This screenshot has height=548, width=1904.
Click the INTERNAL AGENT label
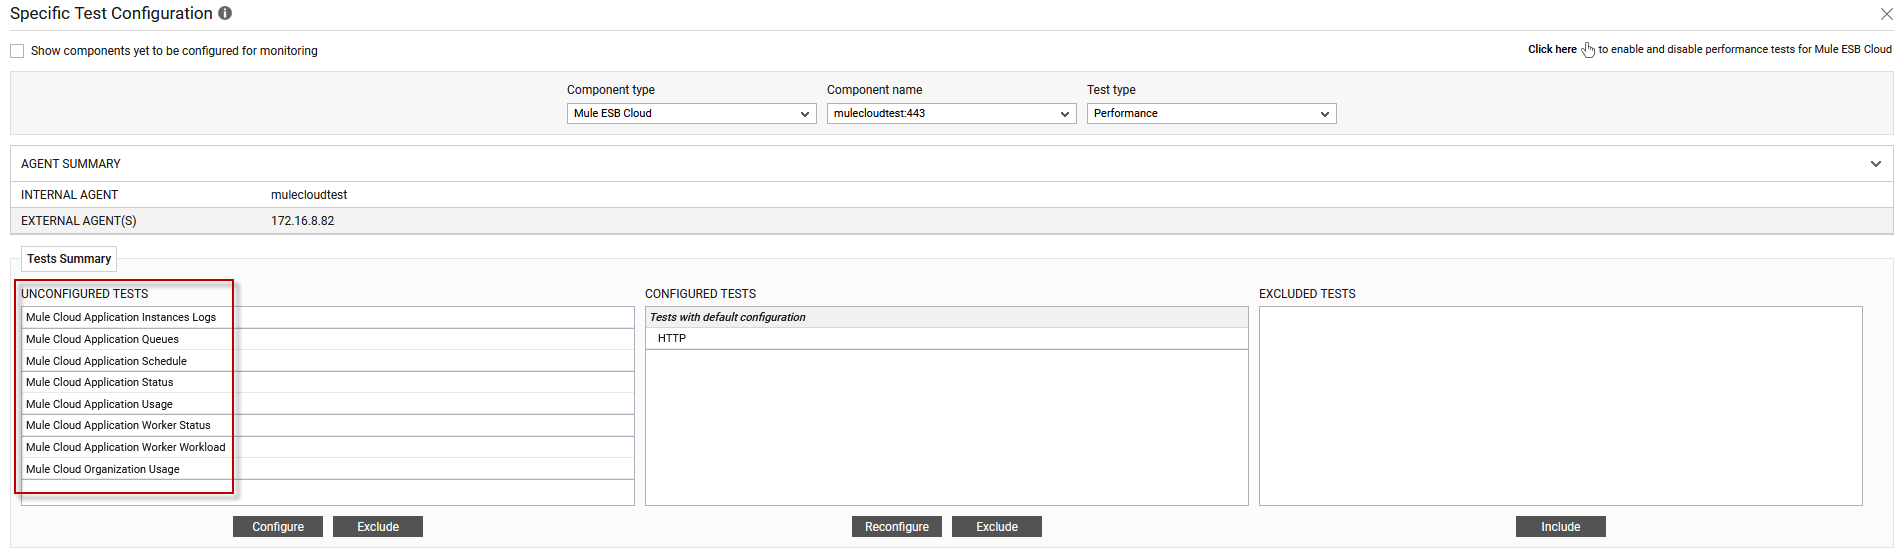click(69, 195)
